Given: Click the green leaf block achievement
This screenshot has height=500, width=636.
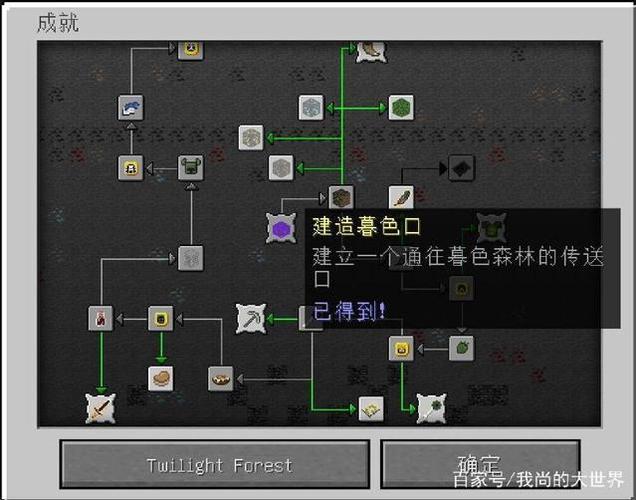Looking at the screenshot, I should point(402,108).
